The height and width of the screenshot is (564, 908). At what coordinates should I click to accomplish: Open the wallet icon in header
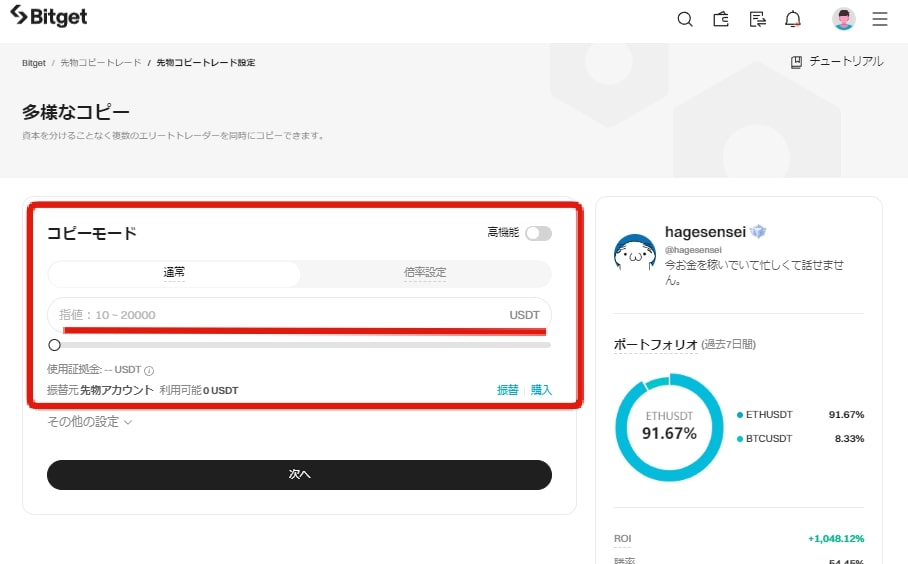click(721, 19)
